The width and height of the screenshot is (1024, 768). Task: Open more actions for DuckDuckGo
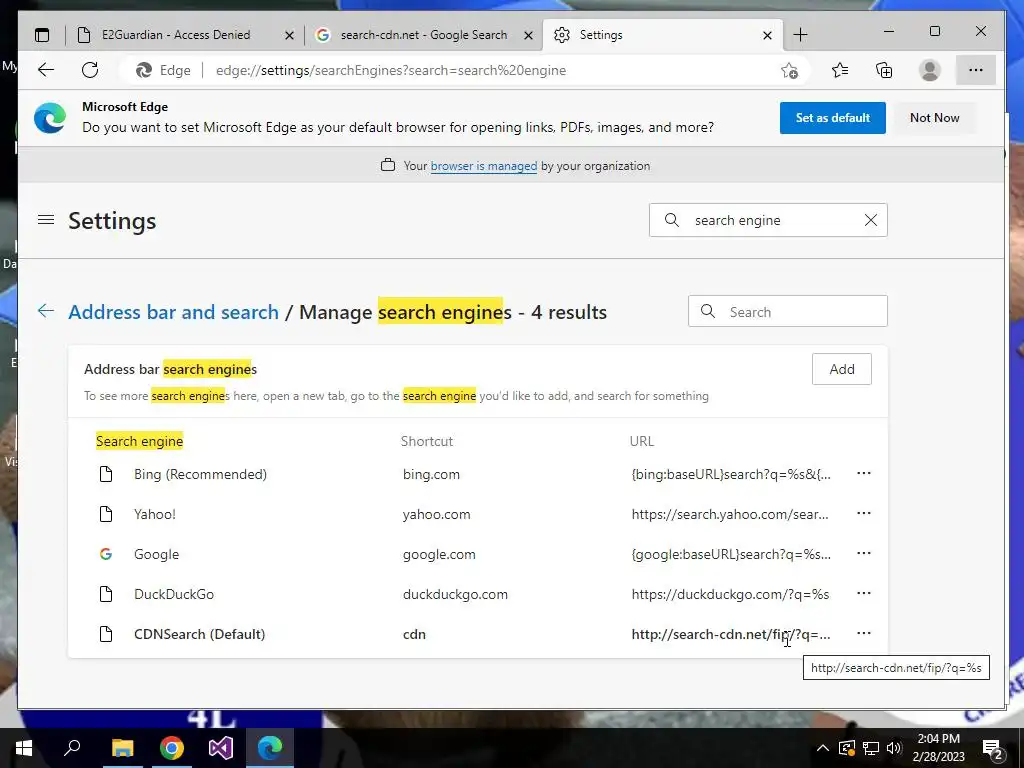pos(863,593)
